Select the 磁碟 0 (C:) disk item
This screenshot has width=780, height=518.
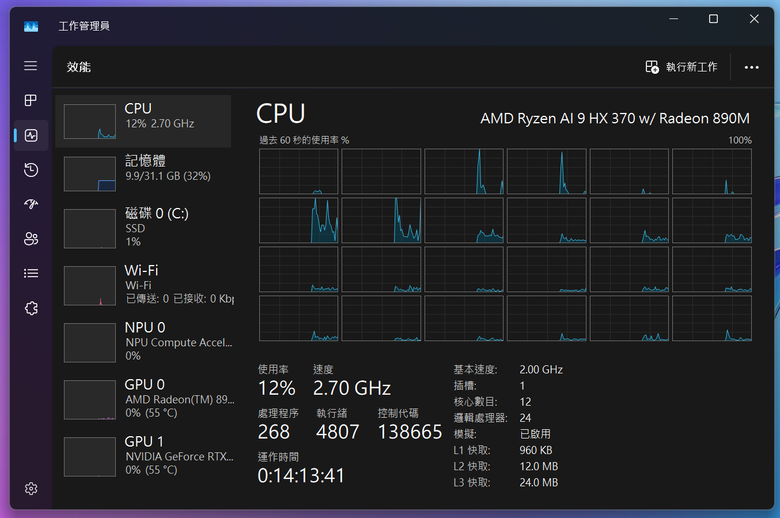coord(143,228)
